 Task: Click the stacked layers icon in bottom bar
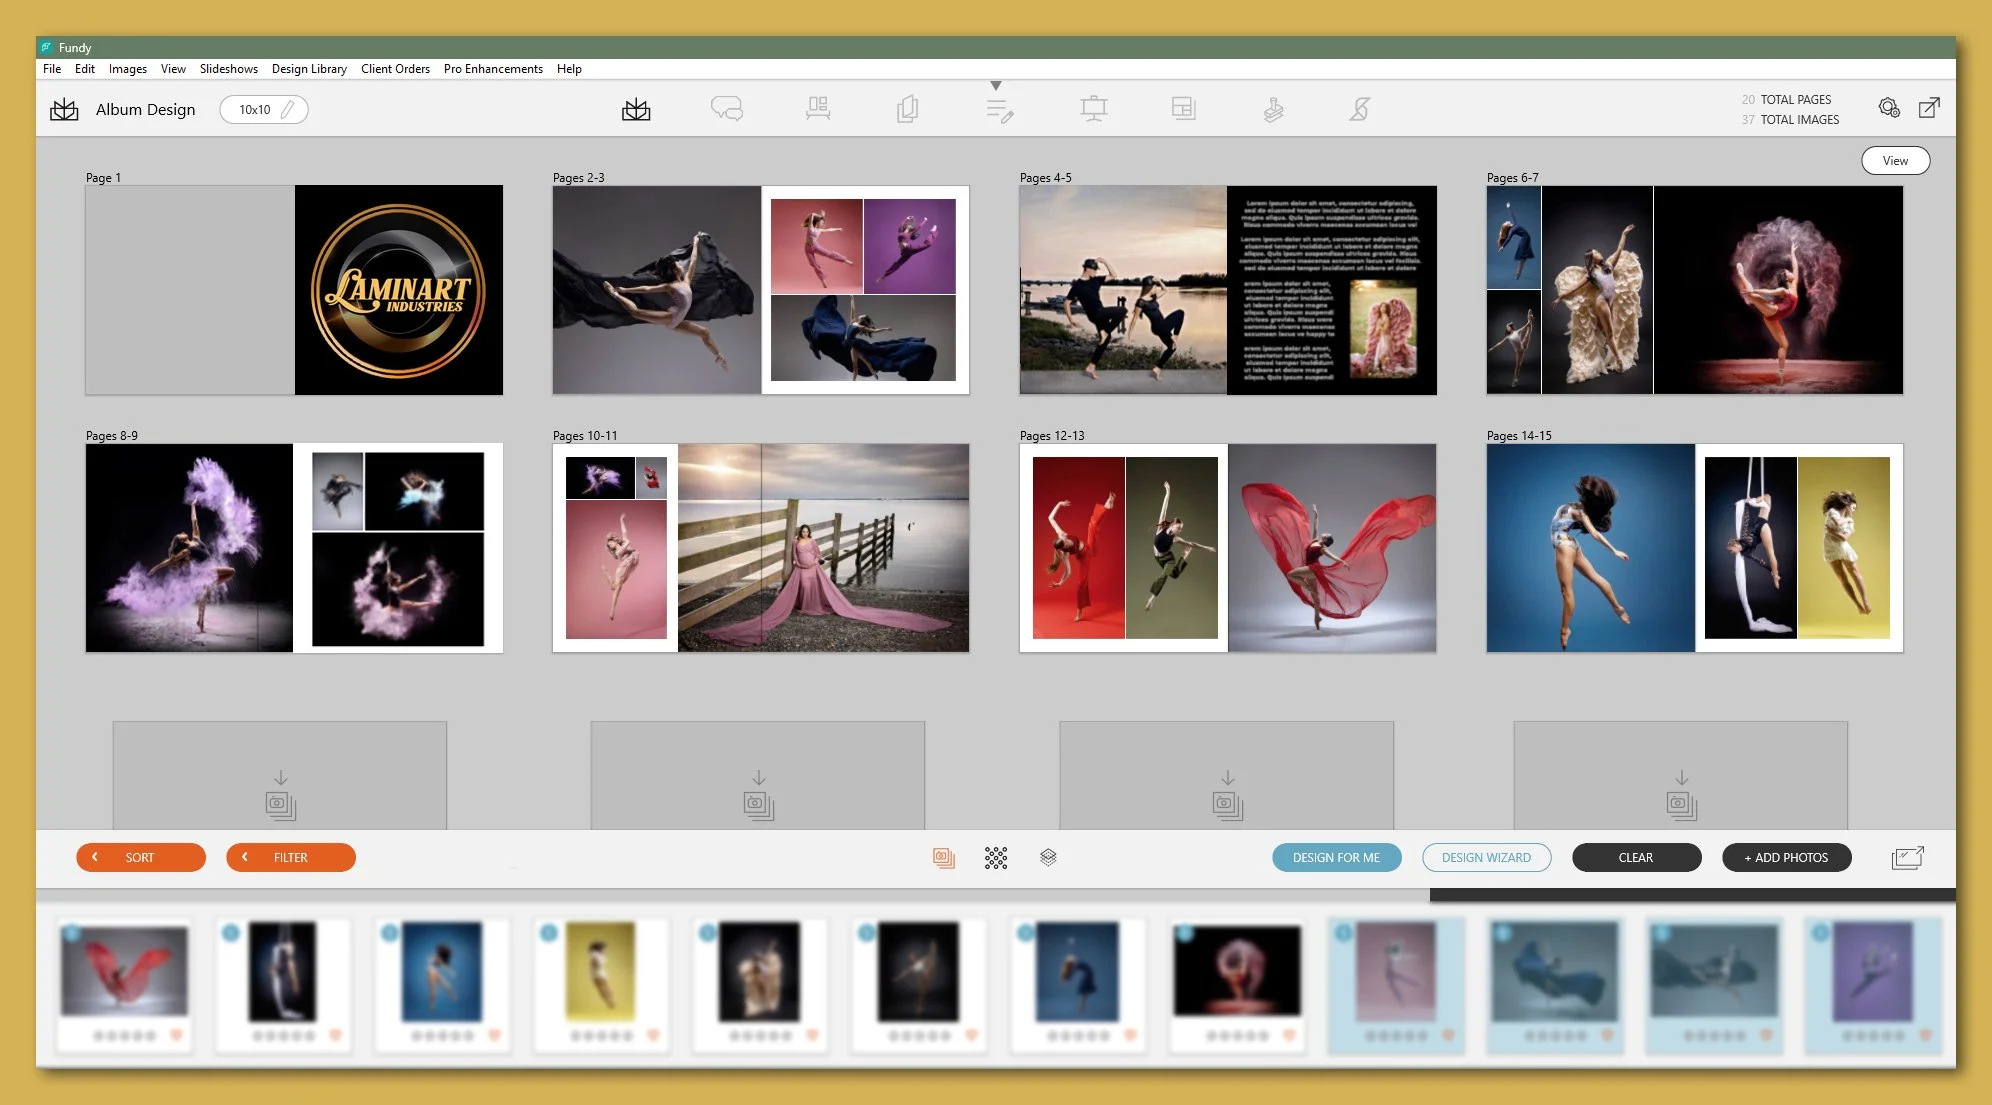coord(1048,857)
